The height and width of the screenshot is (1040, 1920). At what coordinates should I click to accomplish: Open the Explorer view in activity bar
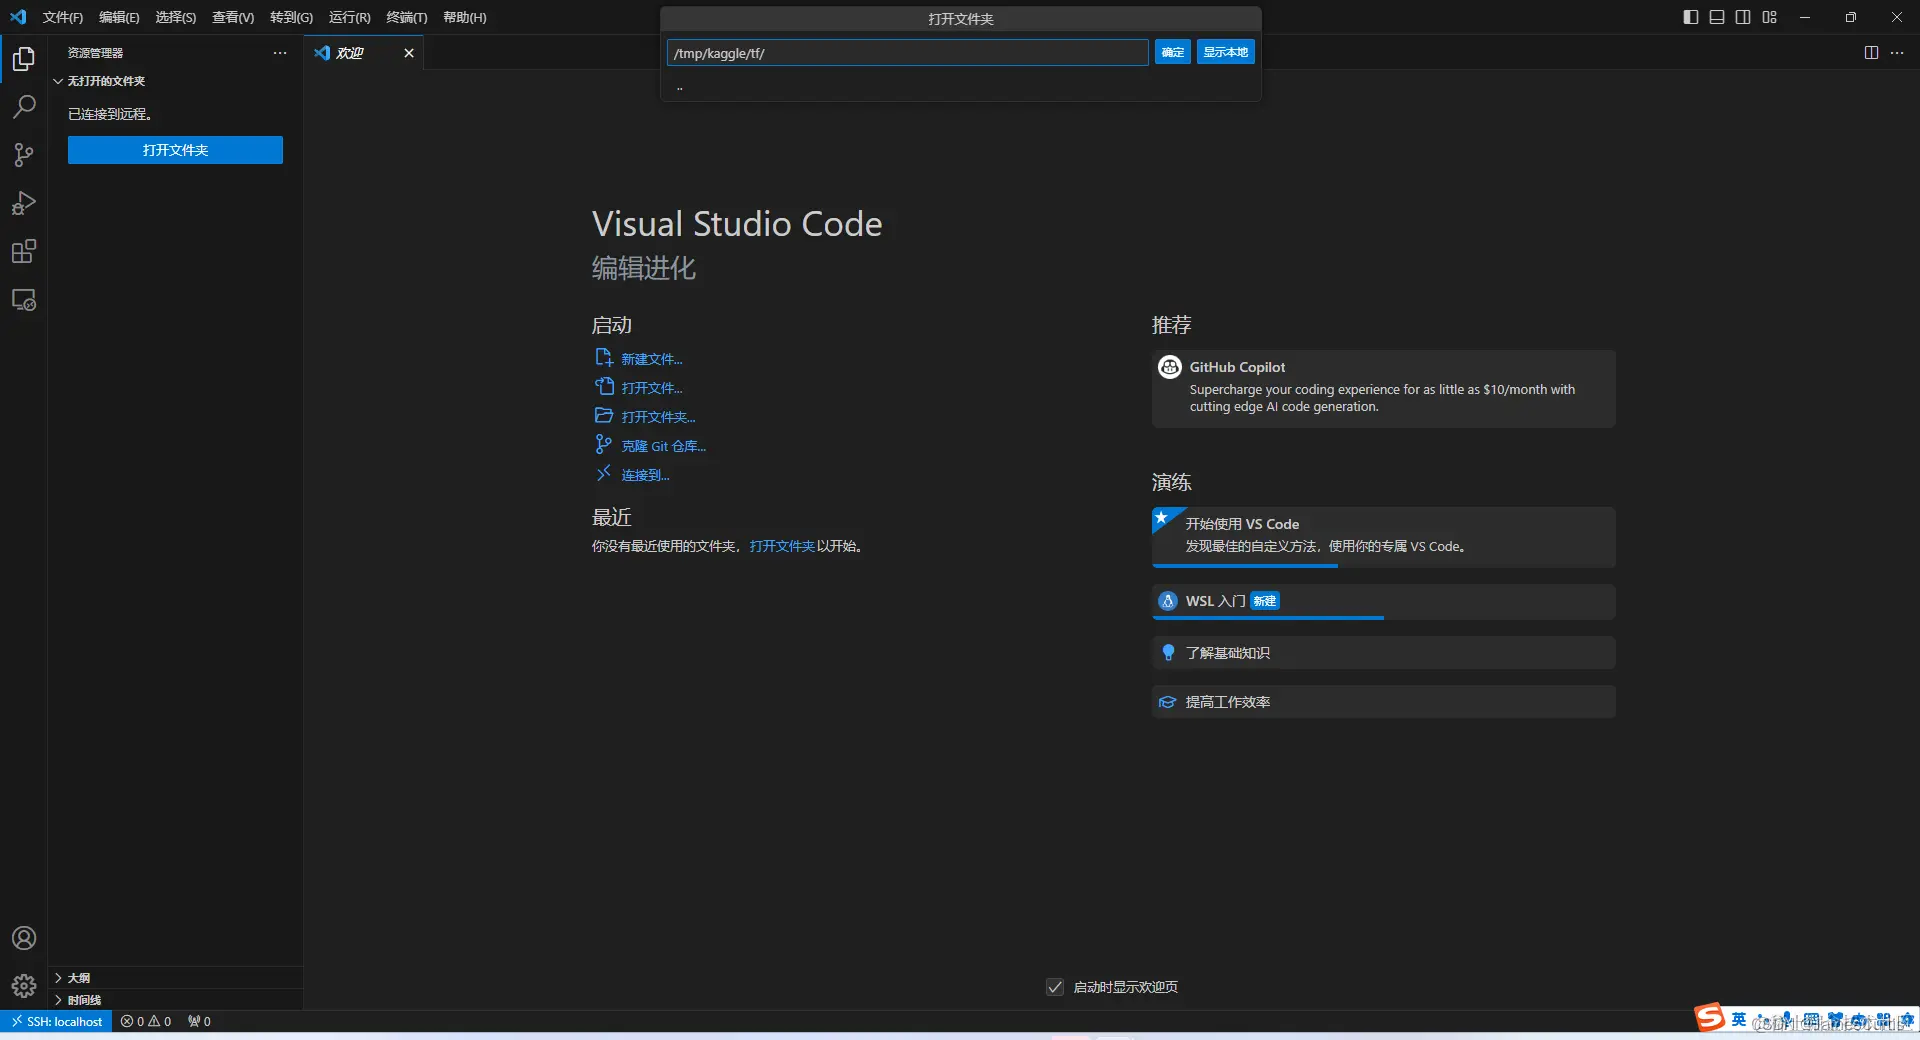click(24, 59)
